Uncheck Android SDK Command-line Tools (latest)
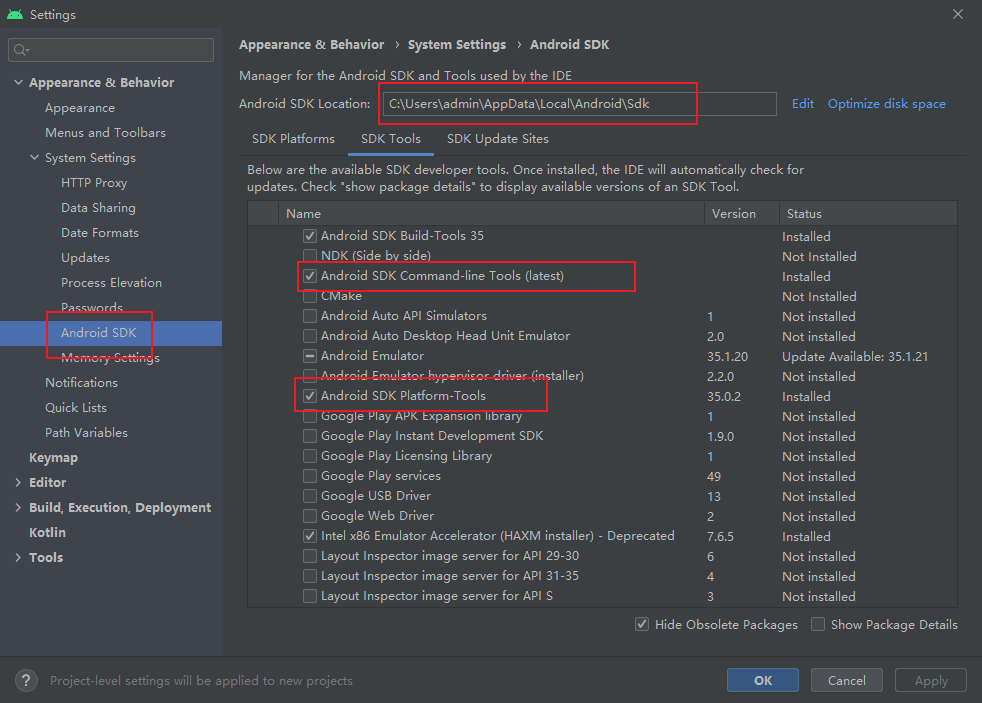Viewport: 982px width, 703px height. [x=309, y=275]
